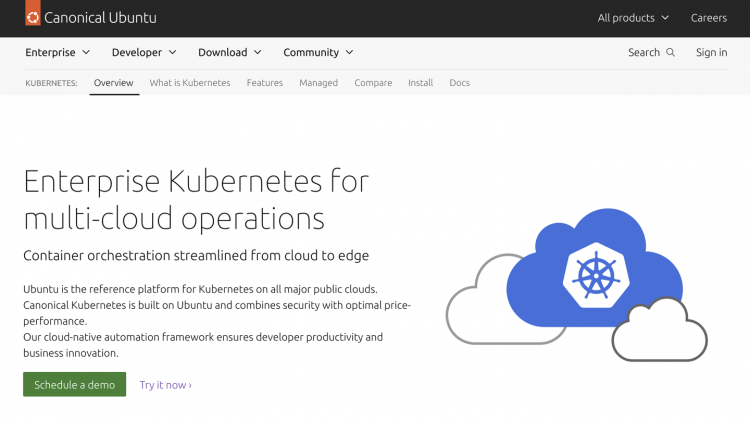
Task: Expand the All products dropdown
Action: [x=633, y=18]
